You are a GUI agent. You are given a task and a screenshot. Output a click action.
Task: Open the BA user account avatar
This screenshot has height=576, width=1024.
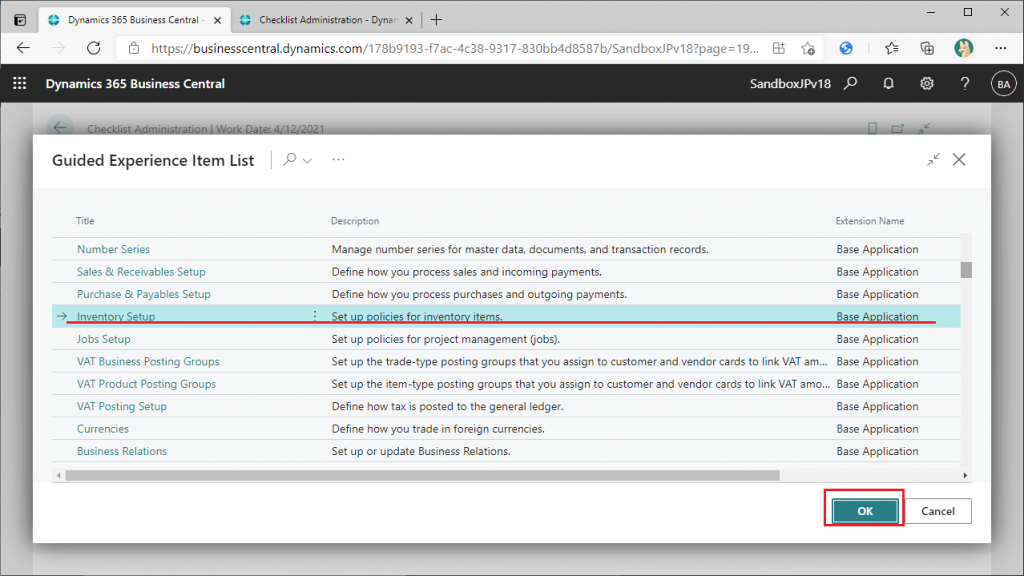(1004, 84)
